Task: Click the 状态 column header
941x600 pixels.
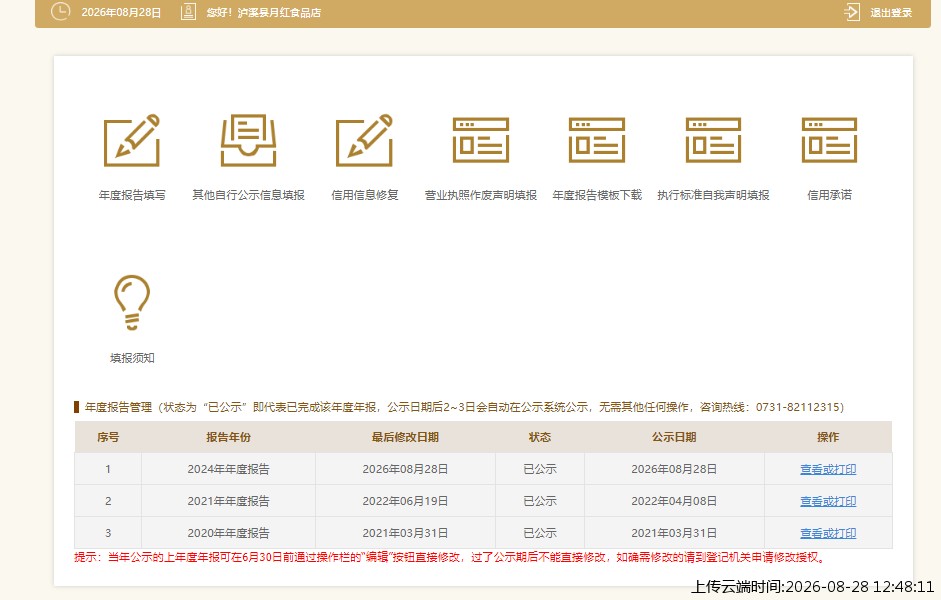Action: click(540, 437)
